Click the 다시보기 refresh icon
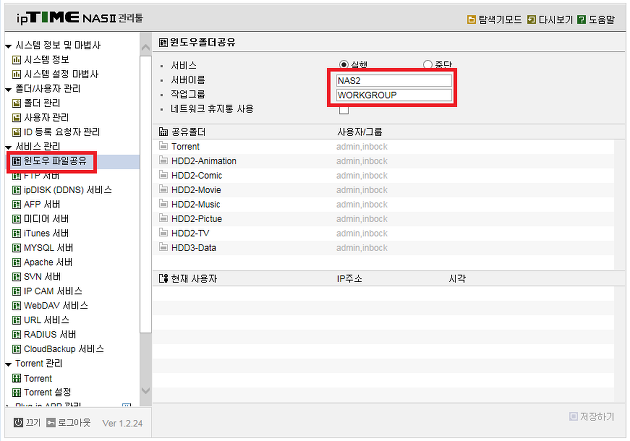 [x=531, y=19]
